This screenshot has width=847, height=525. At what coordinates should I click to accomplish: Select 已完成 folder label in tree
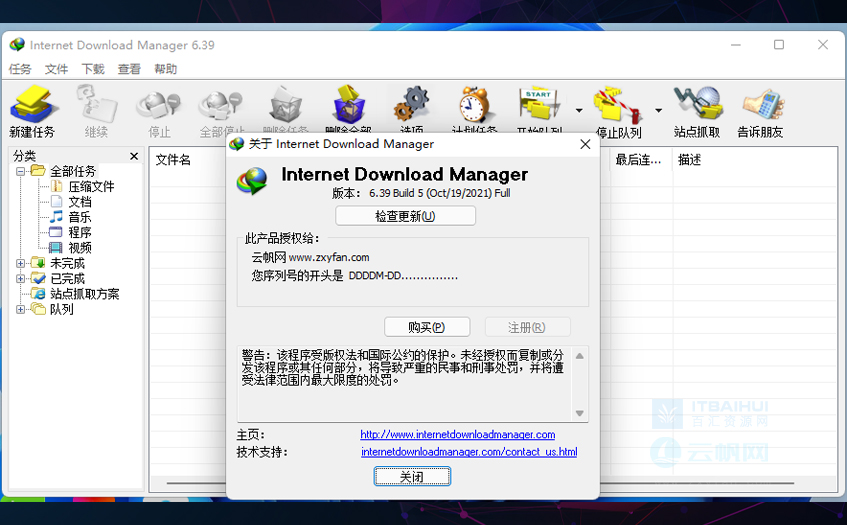(68, 279)
